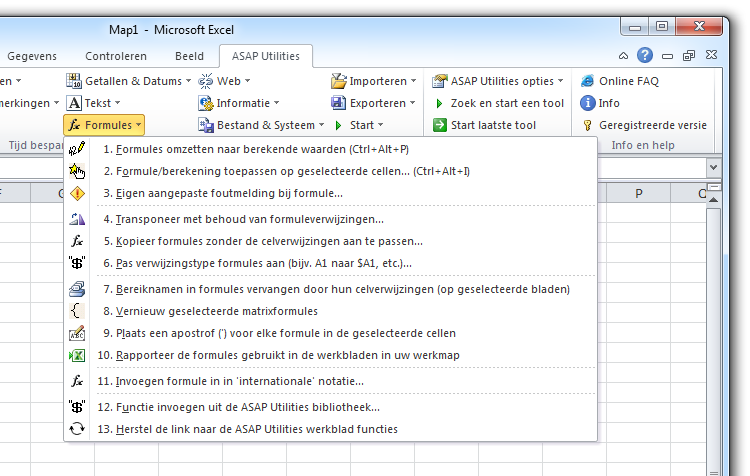Open the ASAP Utilities opties dropdown
This screenshot has width=750, height=476.
[561, 81]
